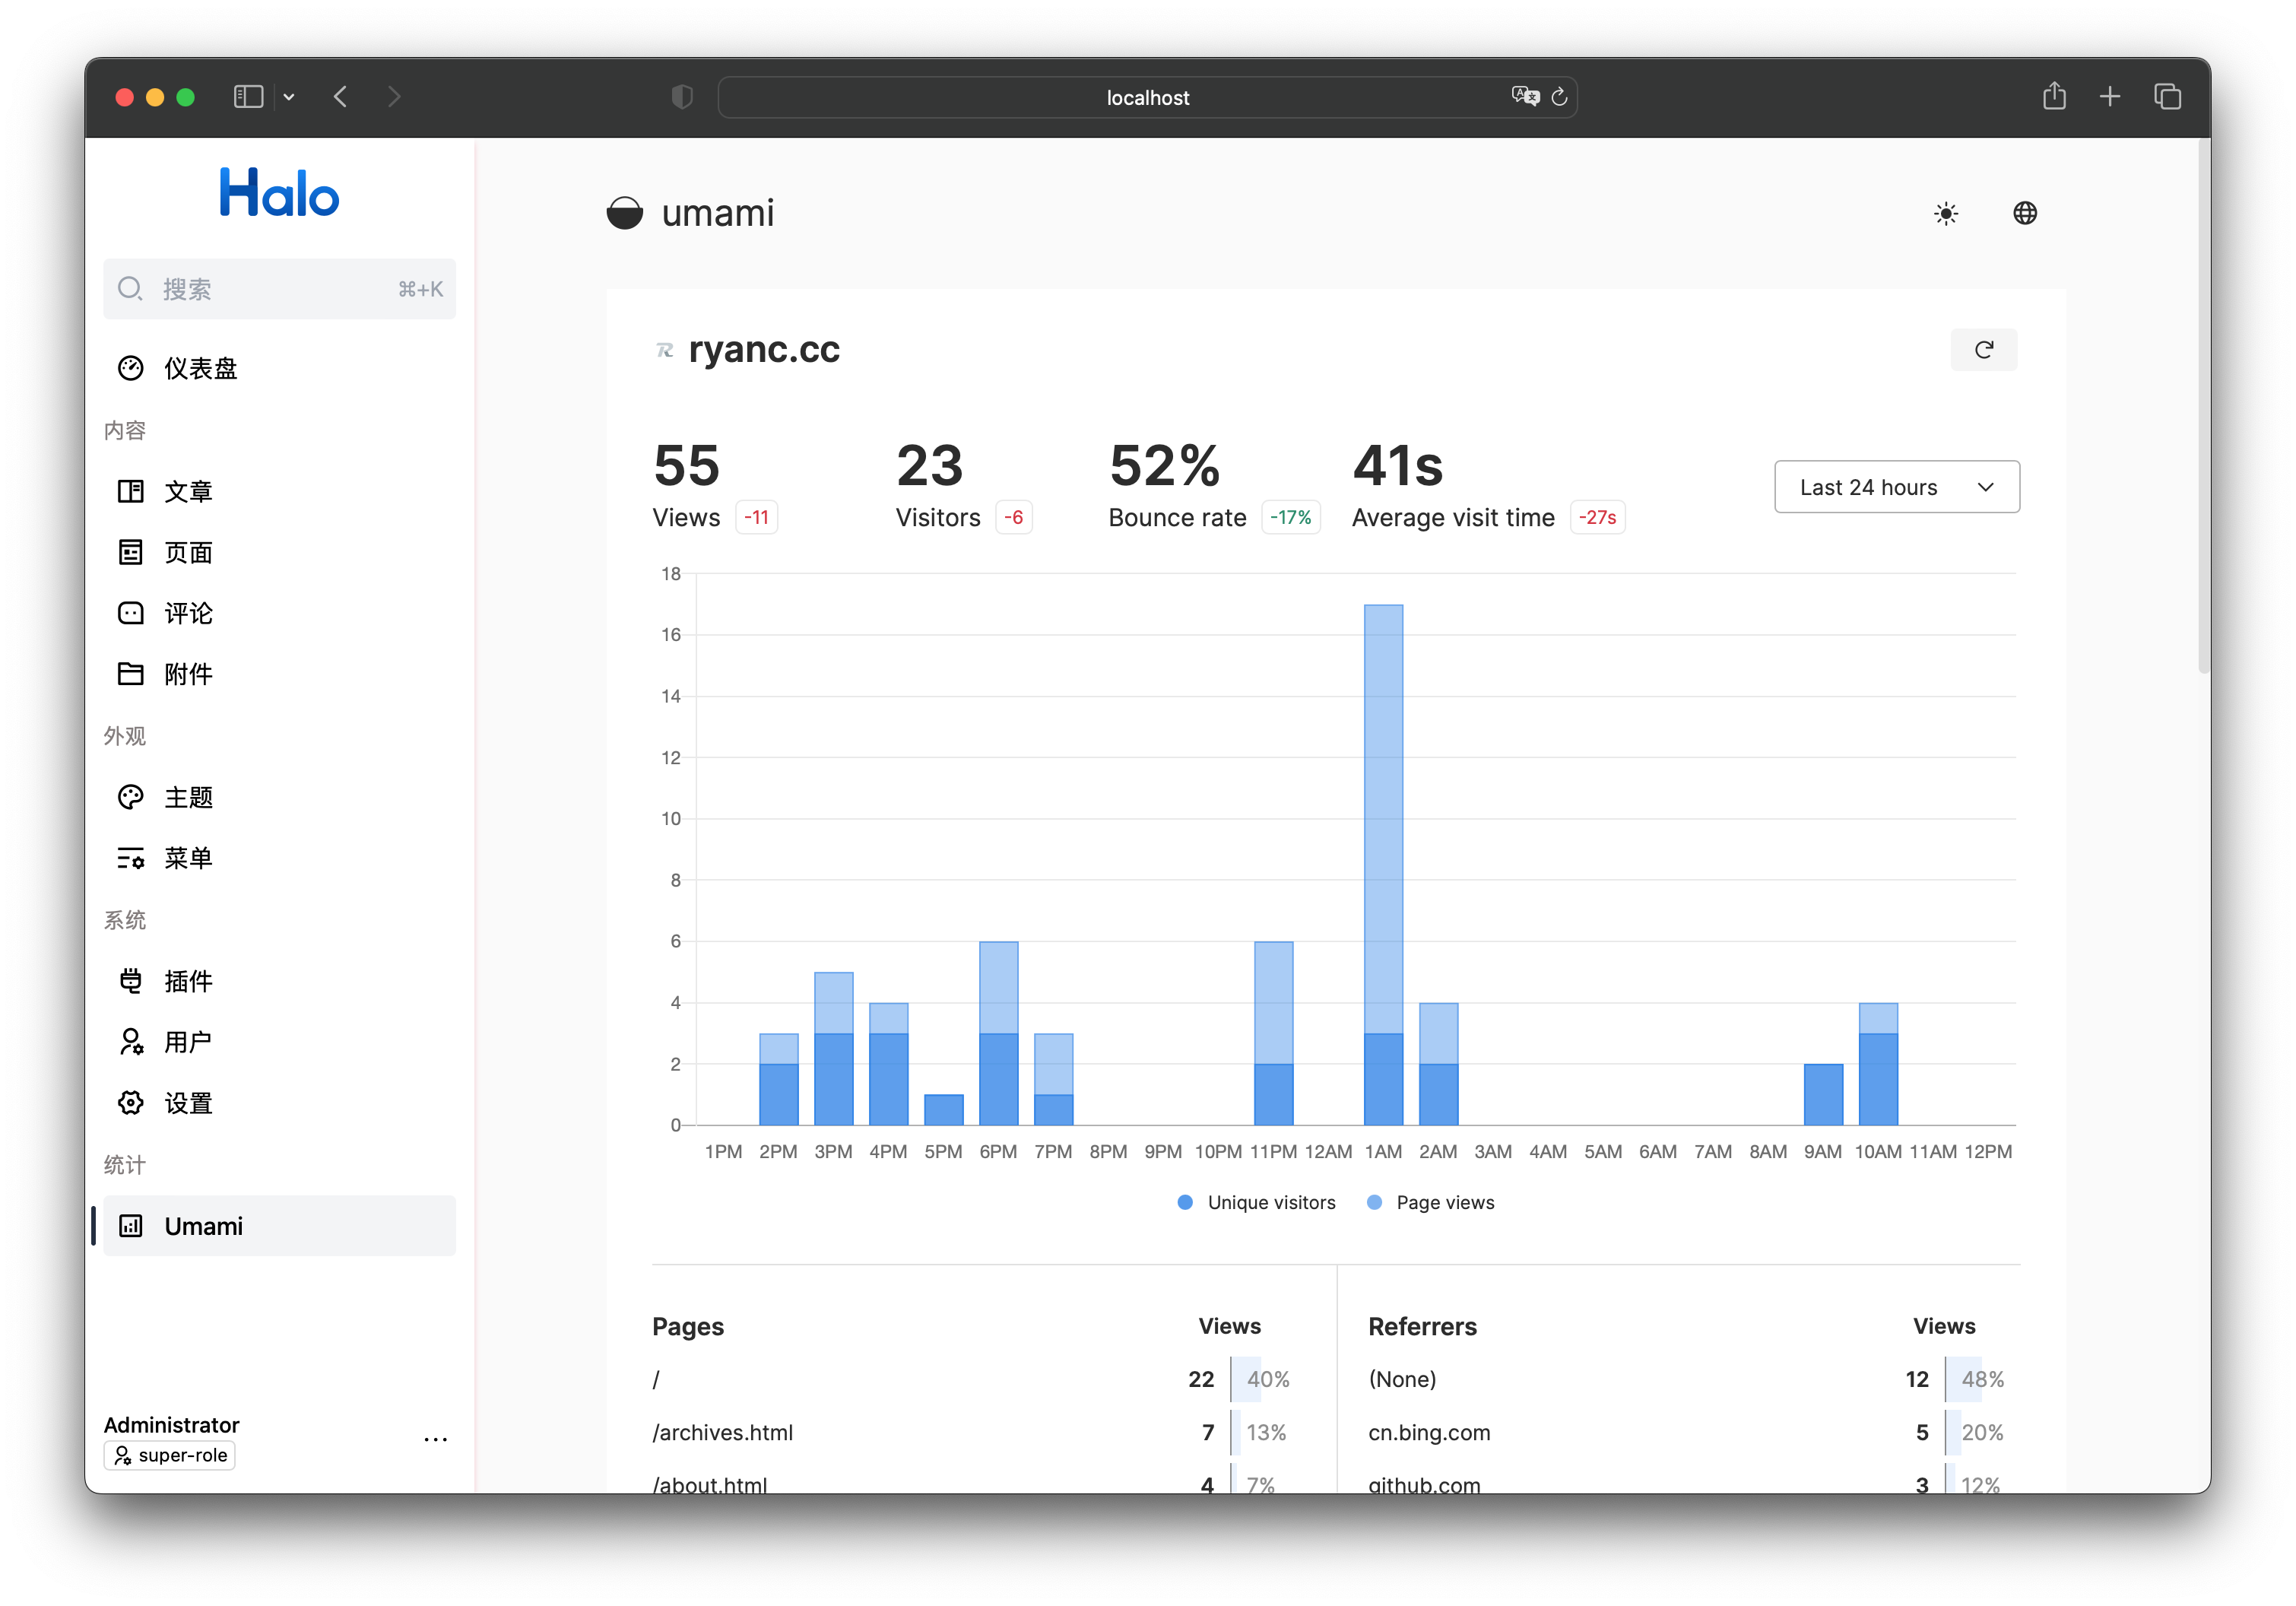Open the Last 24 hours dropdown
Image resolution: width=2296 pixels, height=1606 pixels.
tap(1896, 487)
